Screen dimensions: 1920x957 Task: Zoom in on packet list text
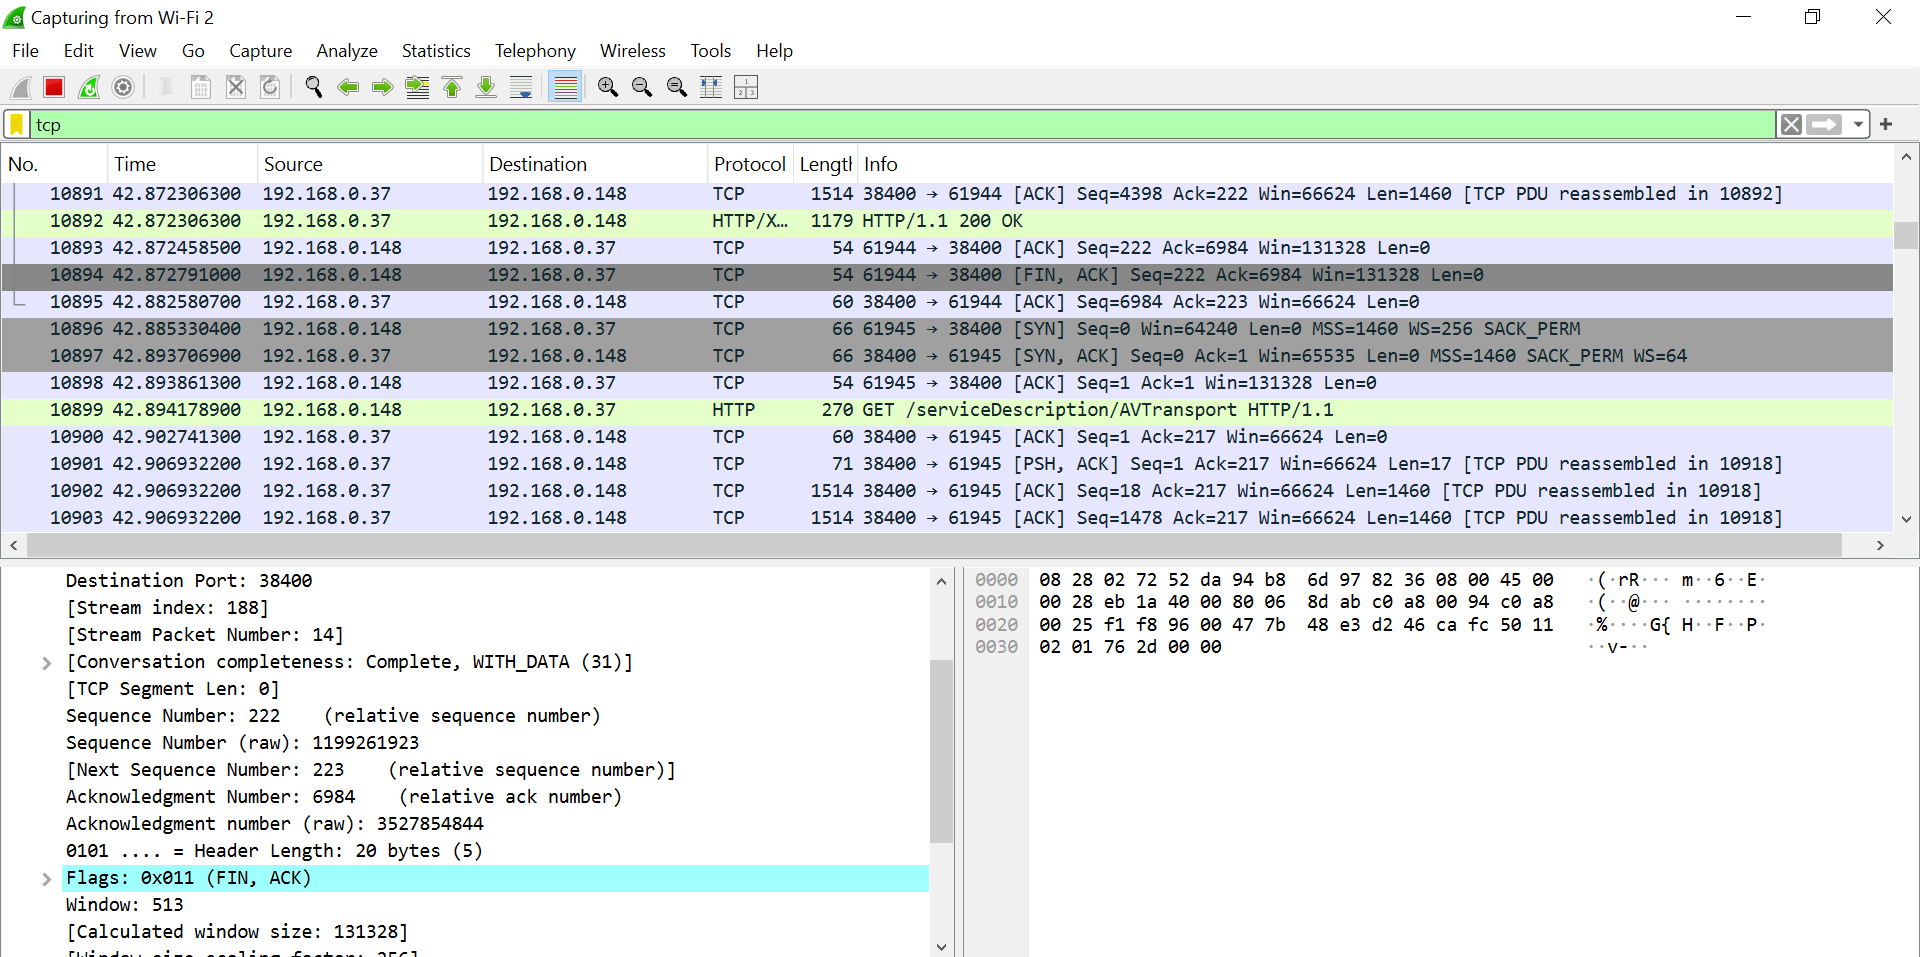(x=607, y=88)
